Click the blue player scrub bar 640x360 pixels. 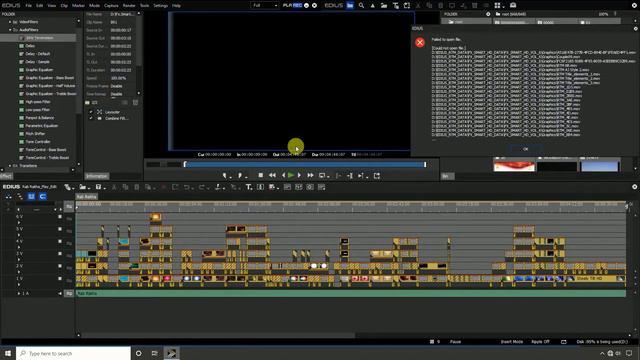click(x=304, y=164)
